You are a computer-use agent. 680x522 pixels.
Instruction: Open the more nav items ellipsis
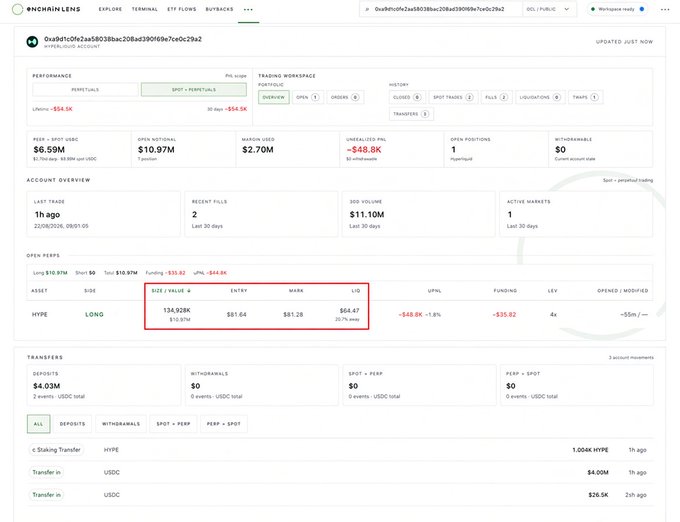248,9
